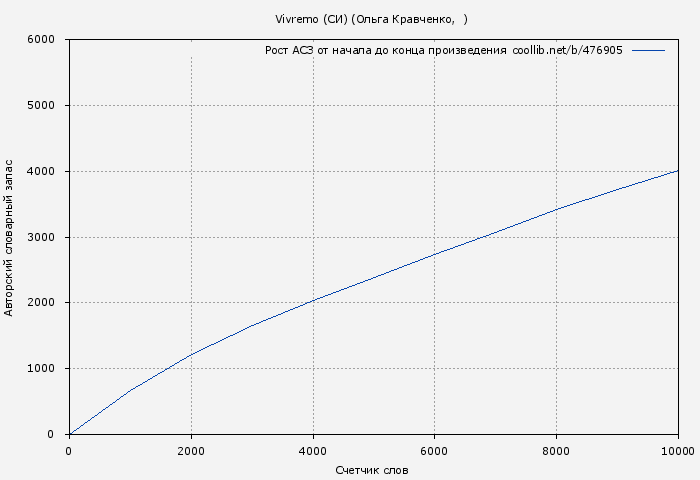
Task: Click the 10000 tick label on horizontal axis
Action: pyautogui.click(x=677, y=451)
